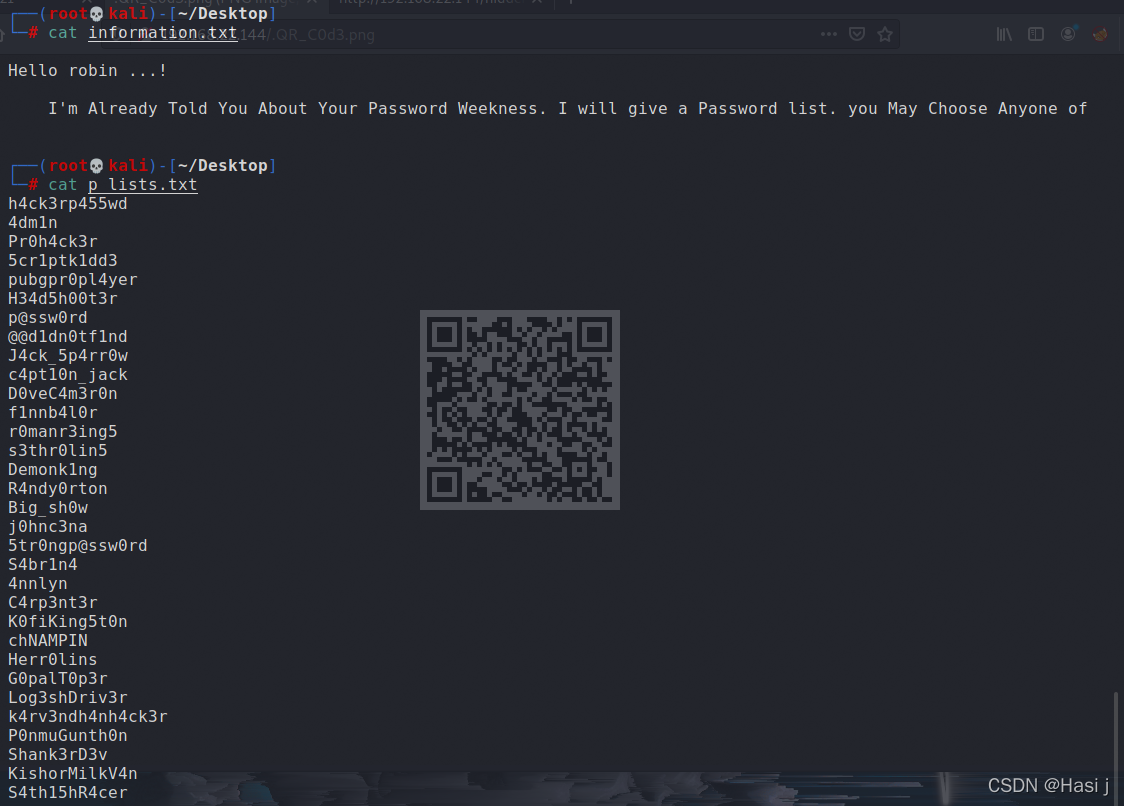Select password 's3thr0lin5'

pos(57,451)
